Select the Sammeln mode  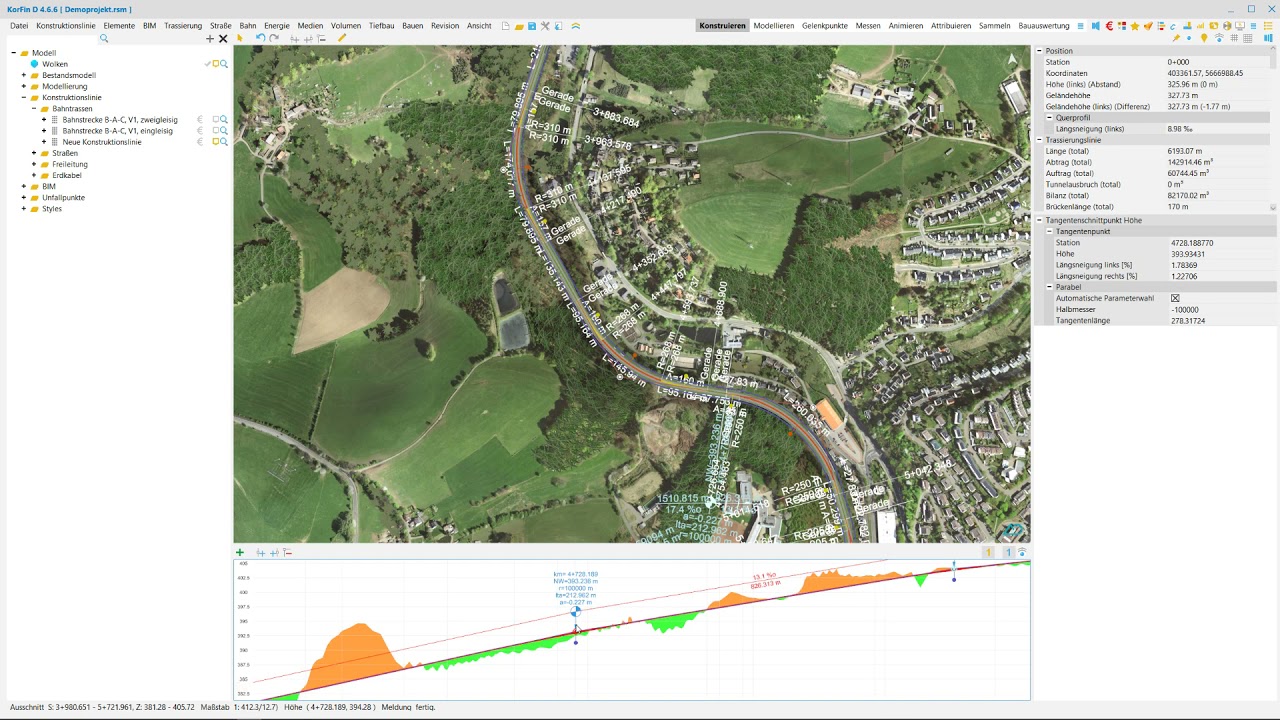tap(995, 26)
